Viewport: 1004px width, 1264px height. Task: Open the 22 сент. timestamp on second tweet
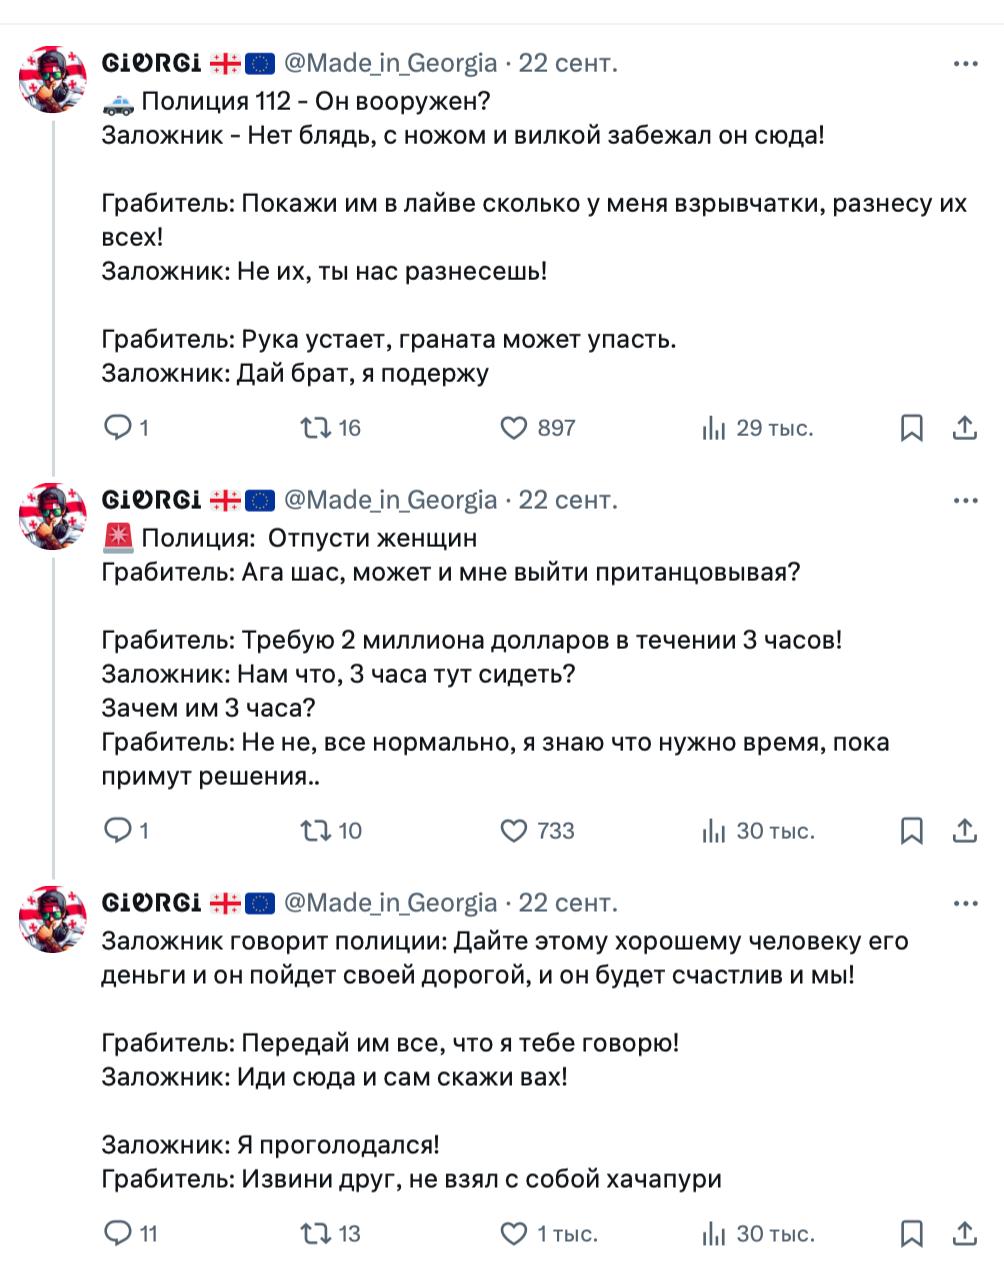click(x=568, y=500)
